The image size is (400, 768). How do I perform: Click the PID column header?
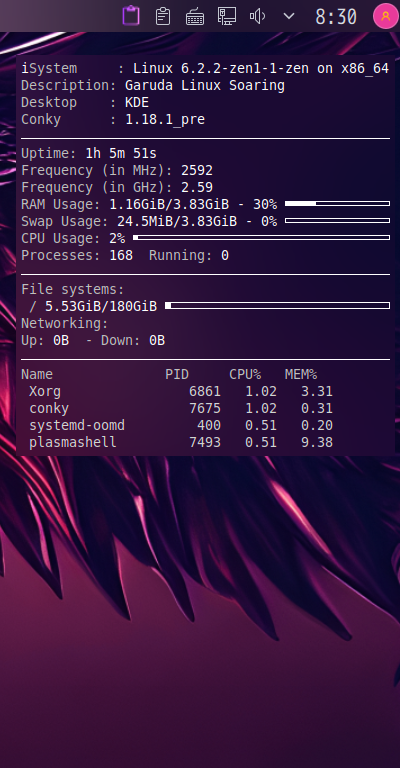[177, 375]
